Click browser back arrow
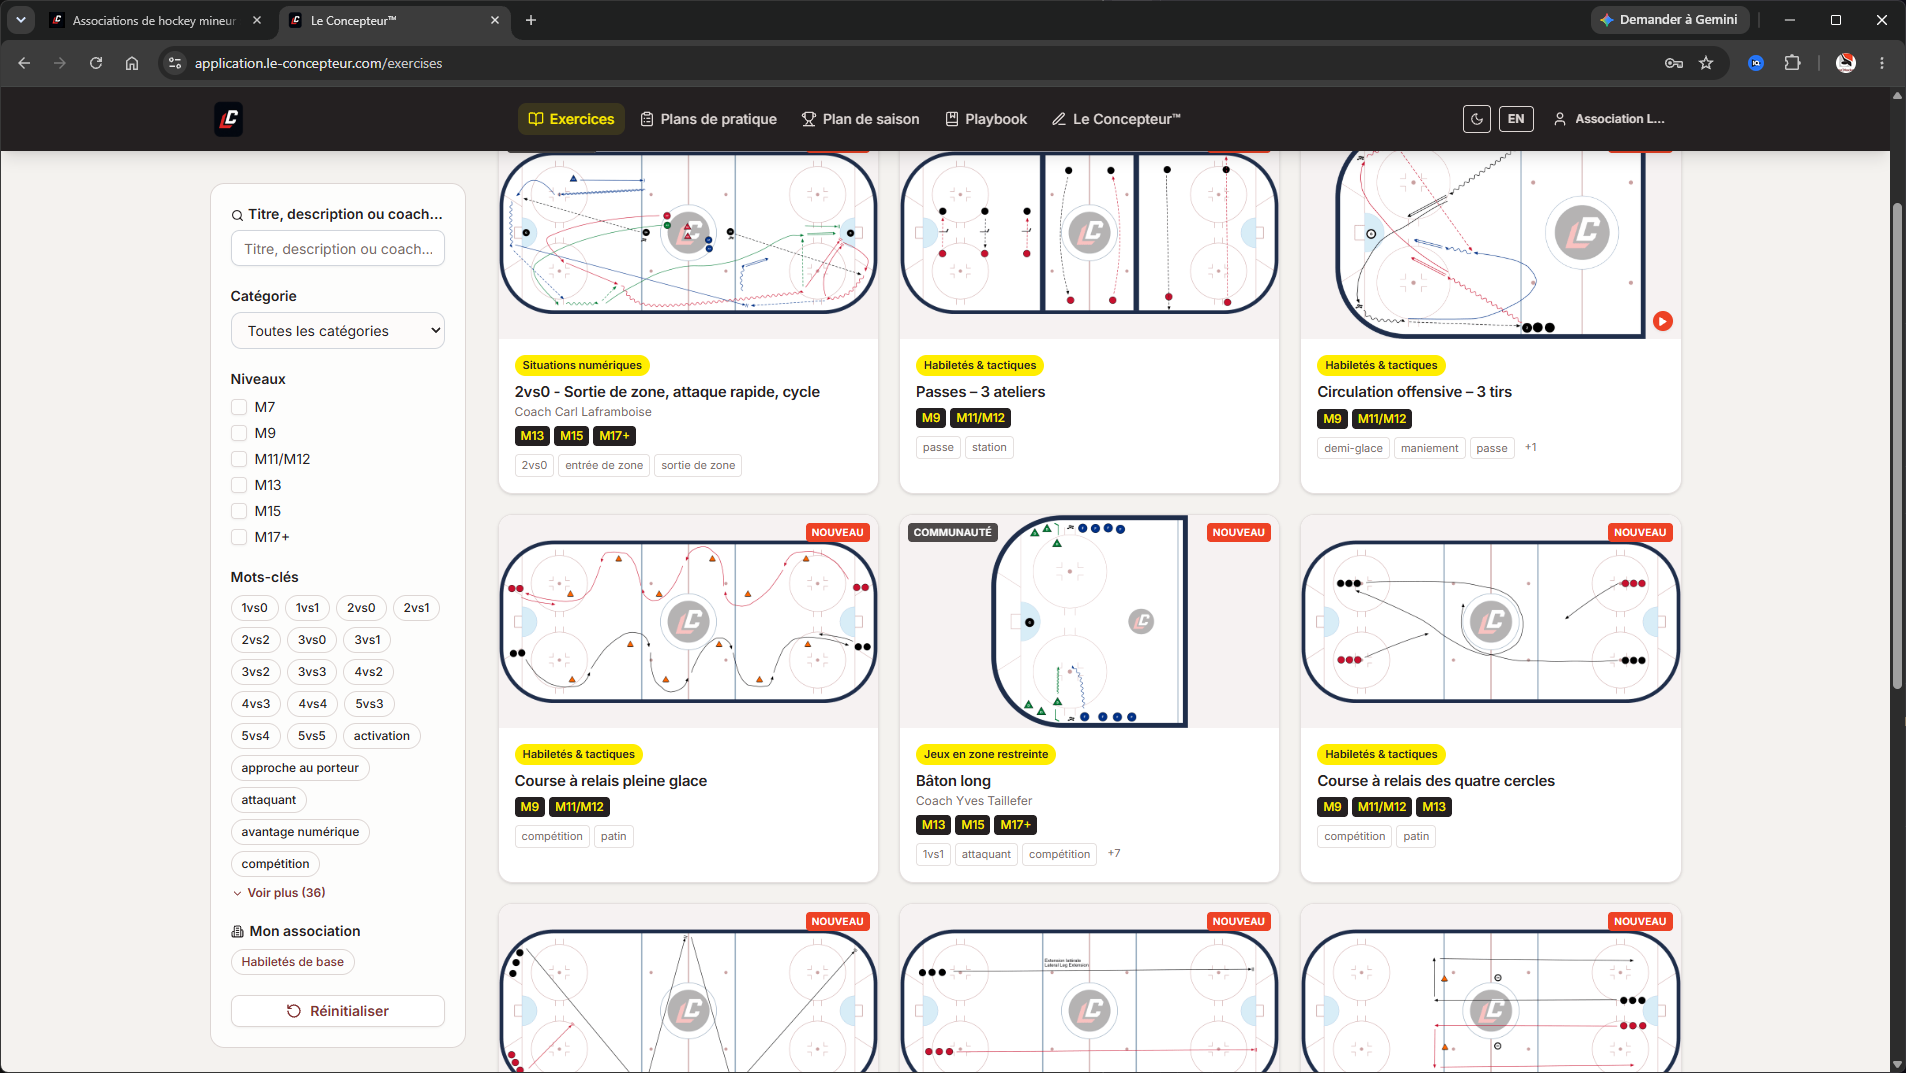The width and height of the screenshot is (1906, 1073). click(x=24, y=63)
